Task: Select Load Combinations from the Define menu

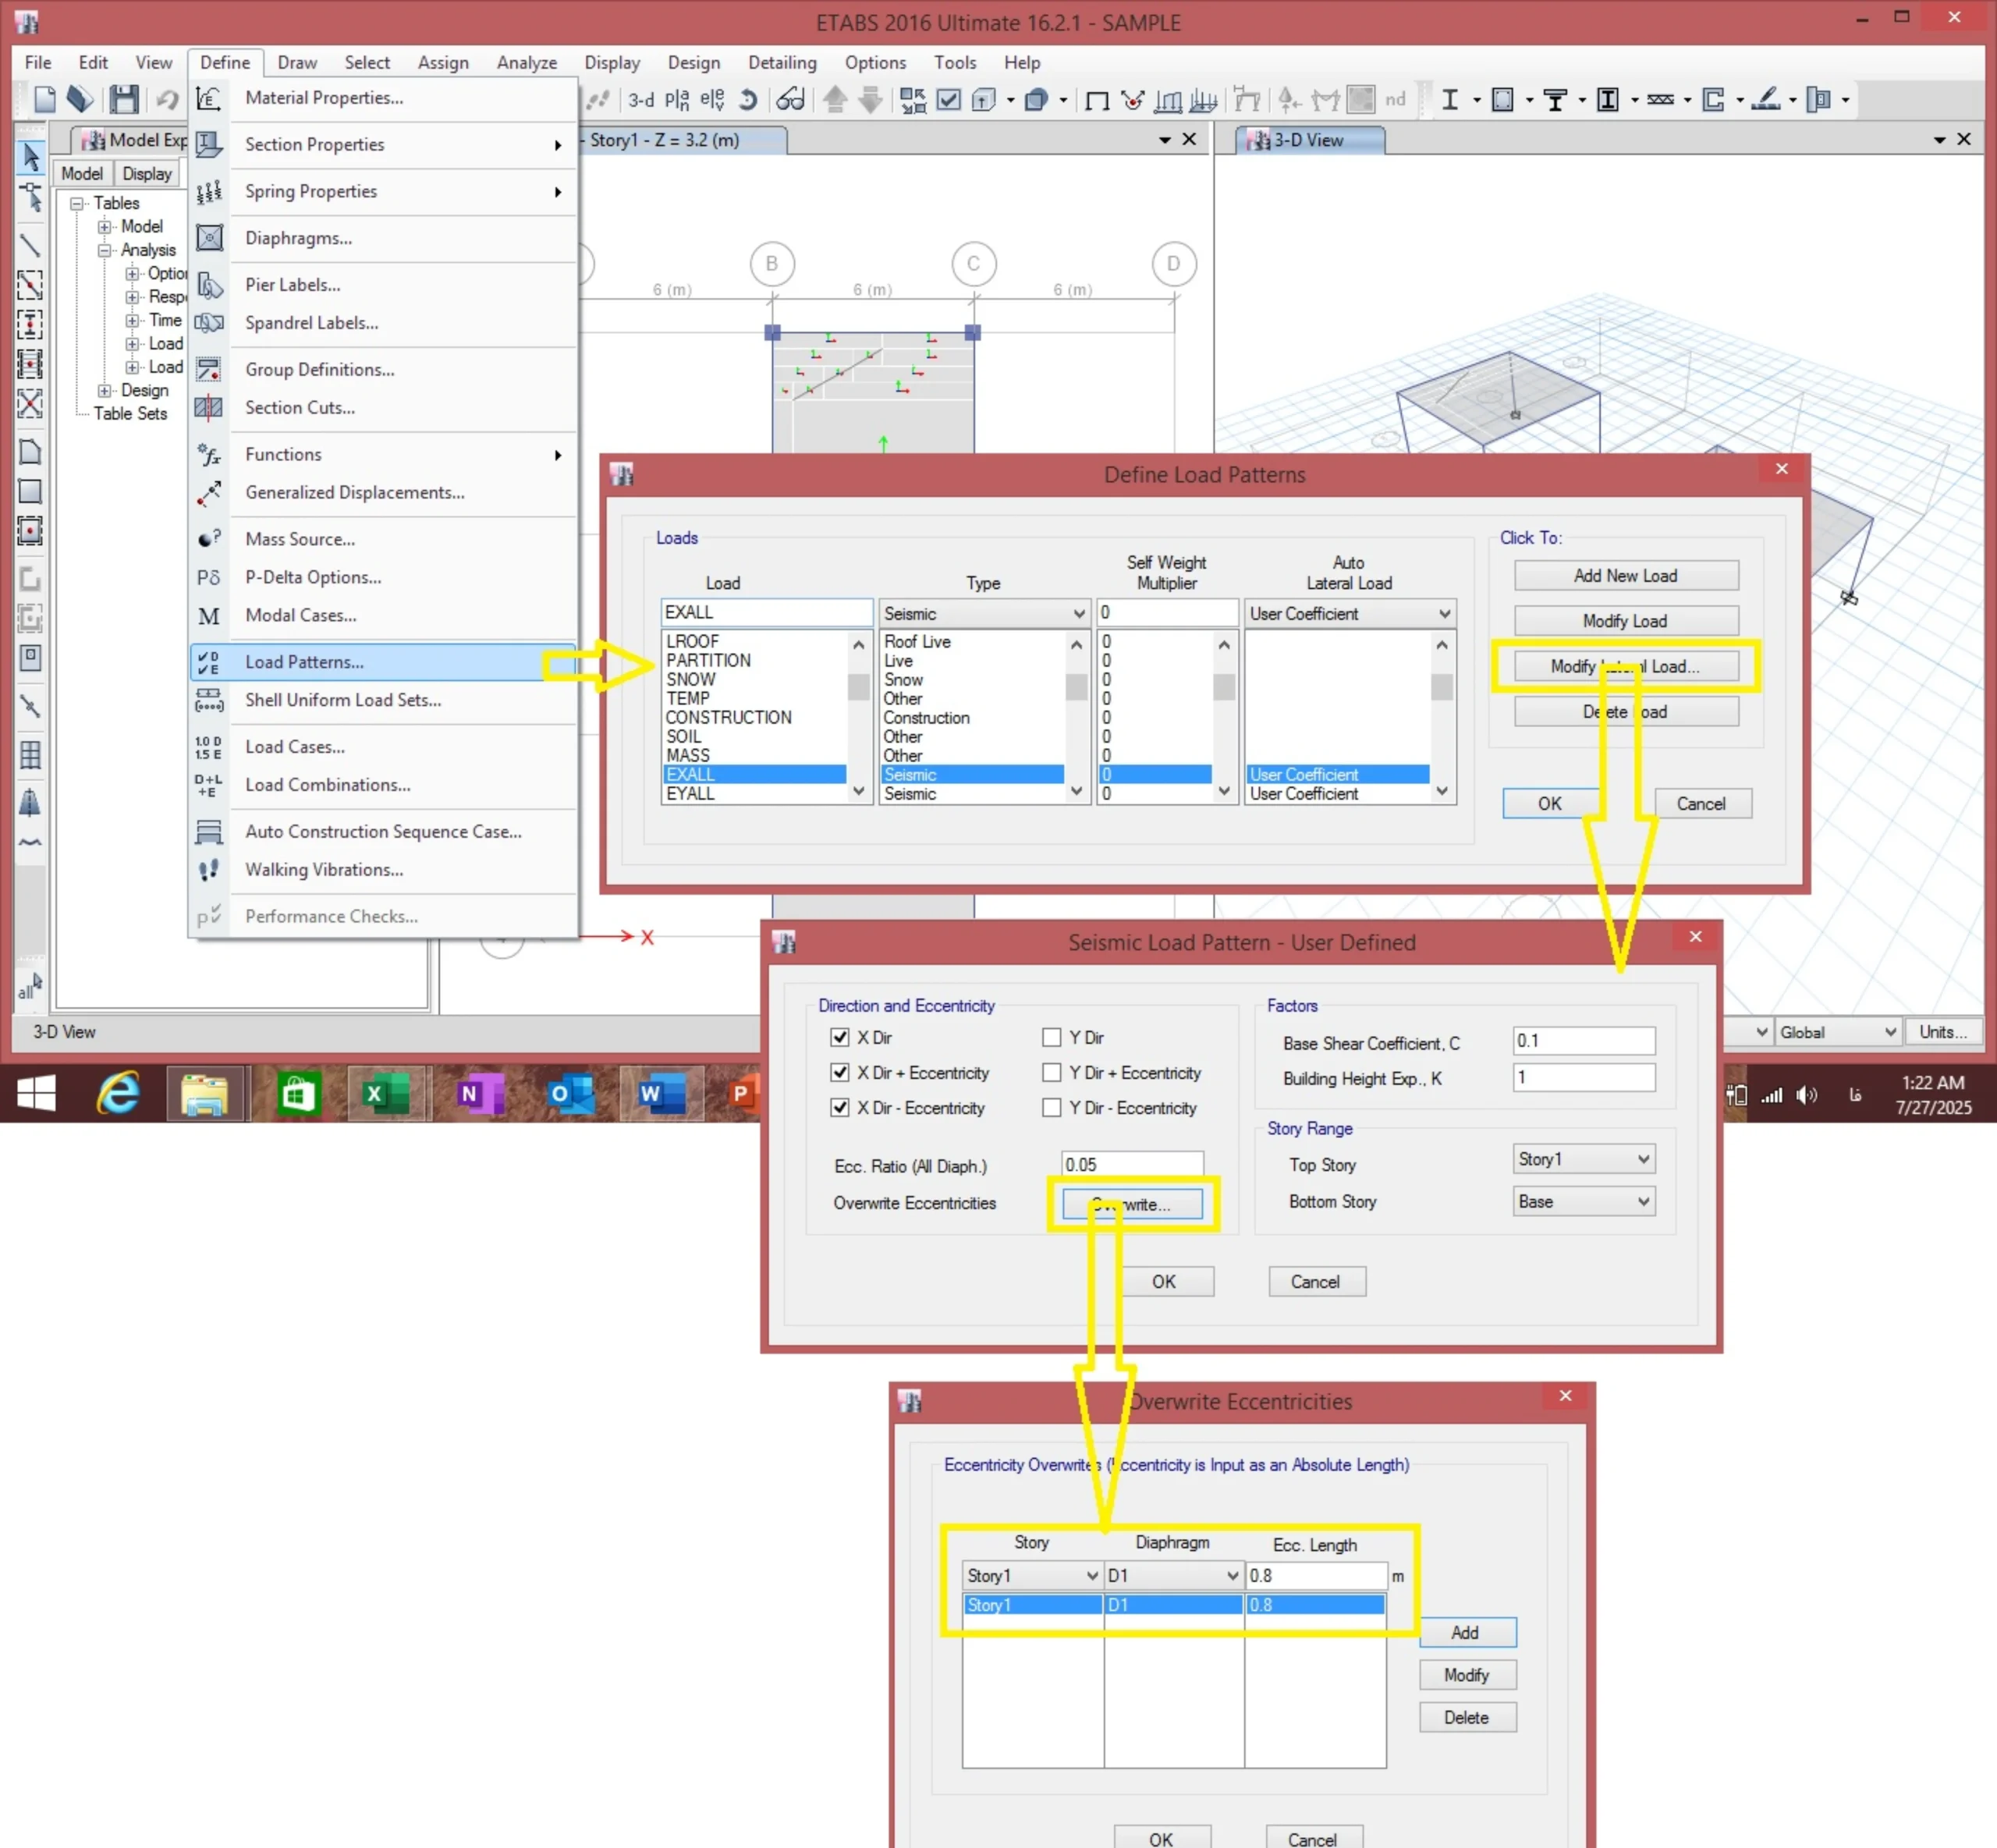Action: (327, 785)
